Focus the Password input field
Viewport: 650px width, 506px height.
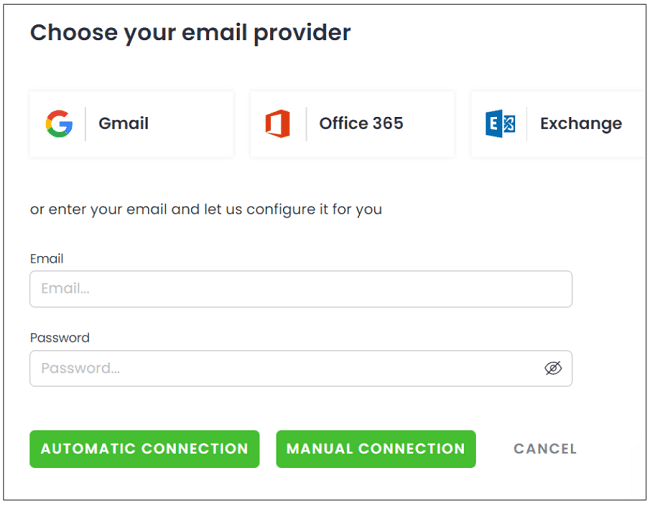point(280,368)
